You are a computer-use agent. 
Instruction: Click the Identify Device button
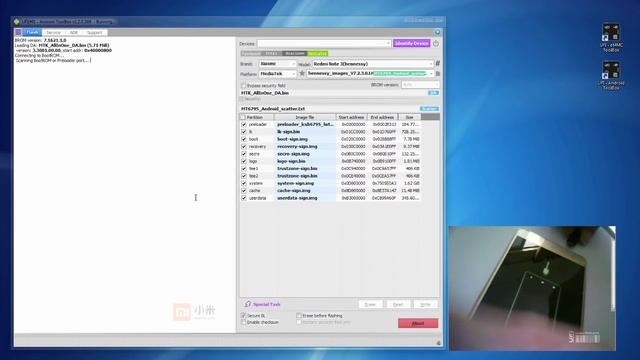click(411, 43)
